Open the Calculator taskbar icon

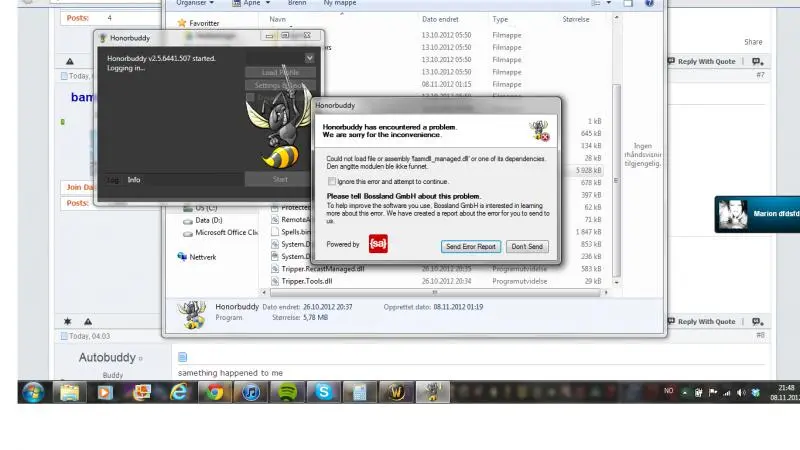coord(360,392)
